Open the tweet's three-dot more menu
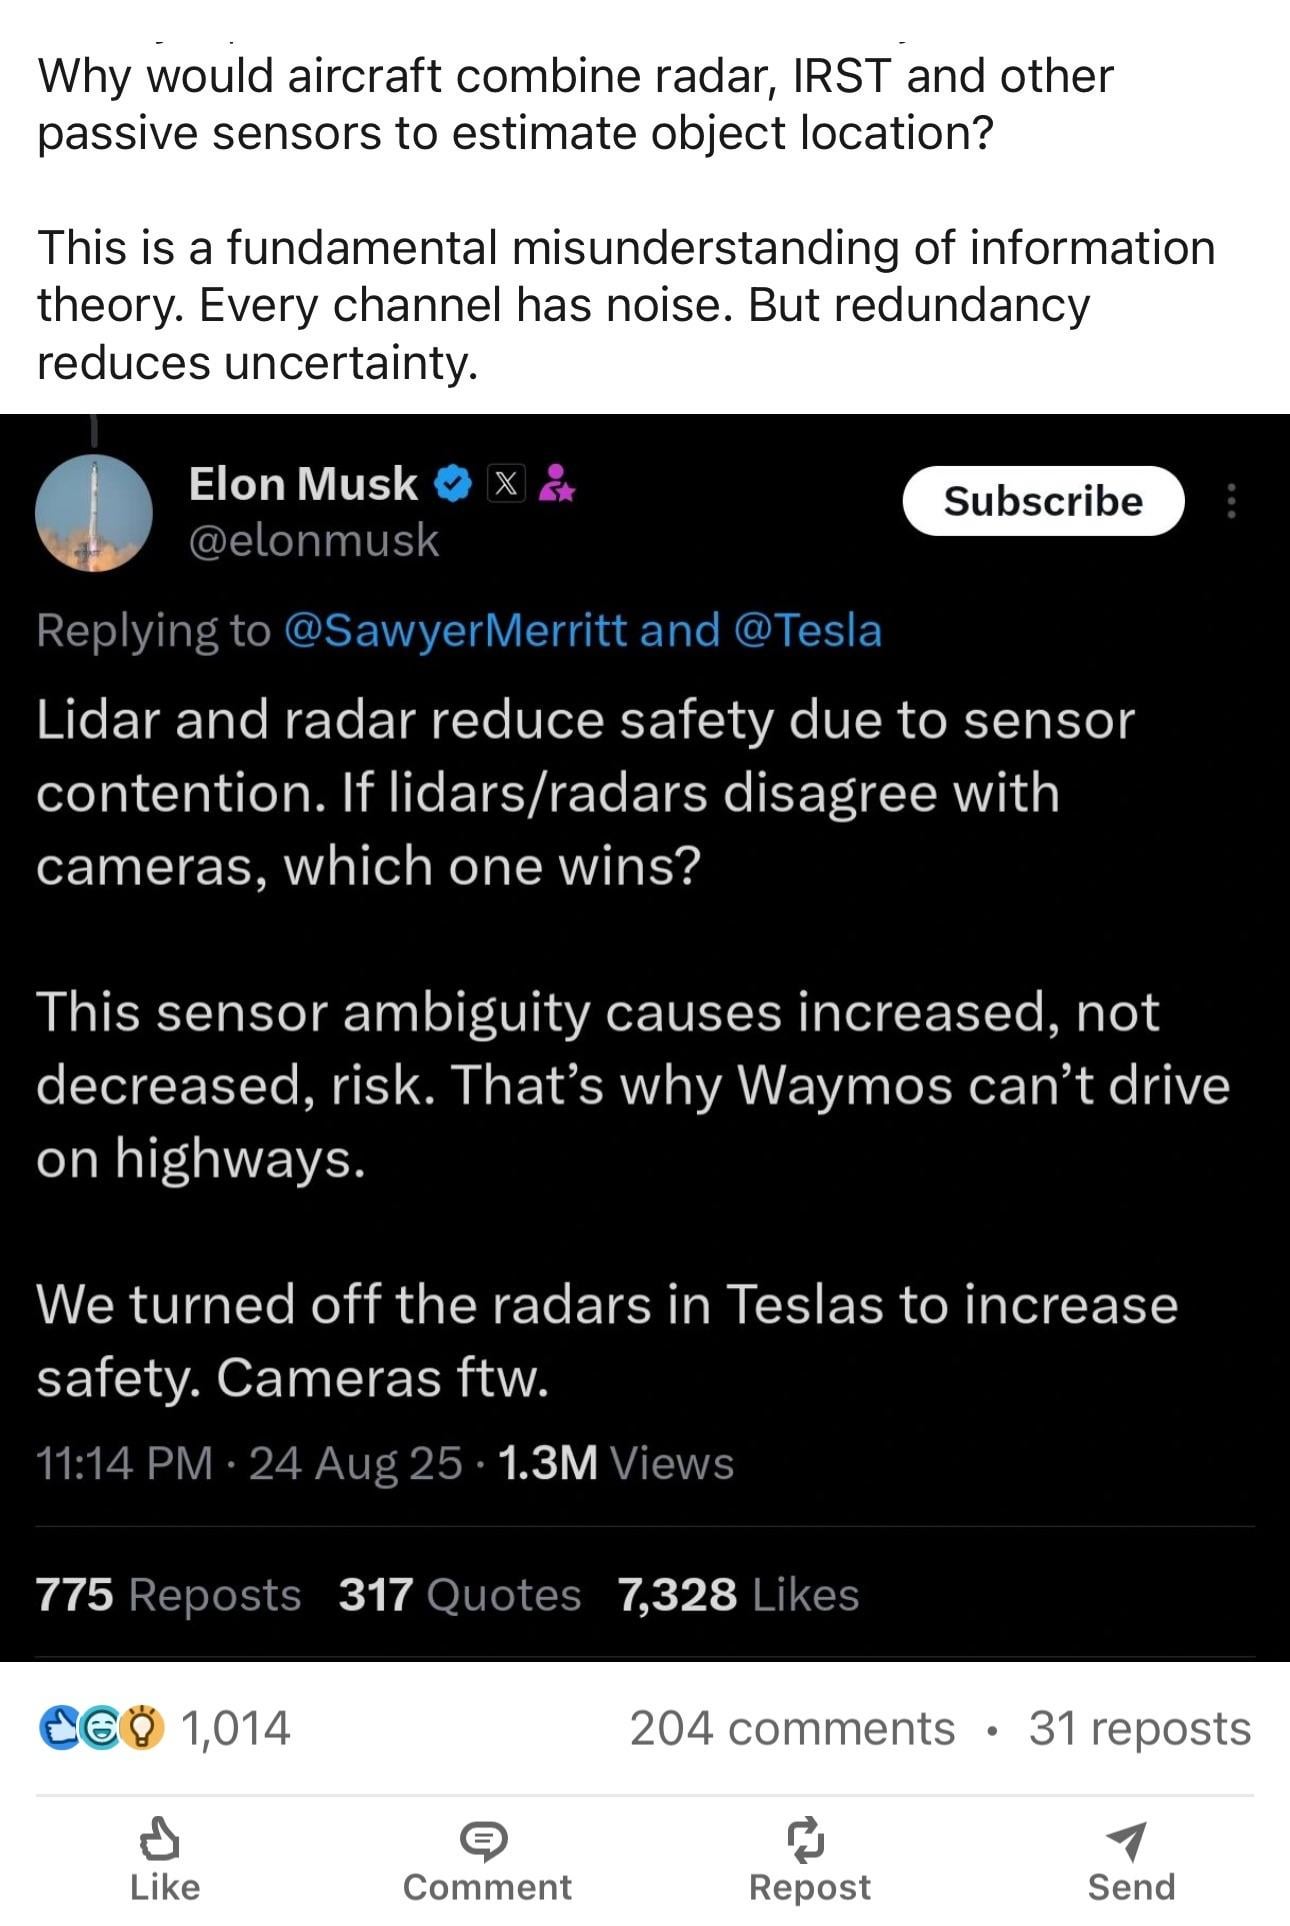 pyautogui.click(x=1232, y=501)
